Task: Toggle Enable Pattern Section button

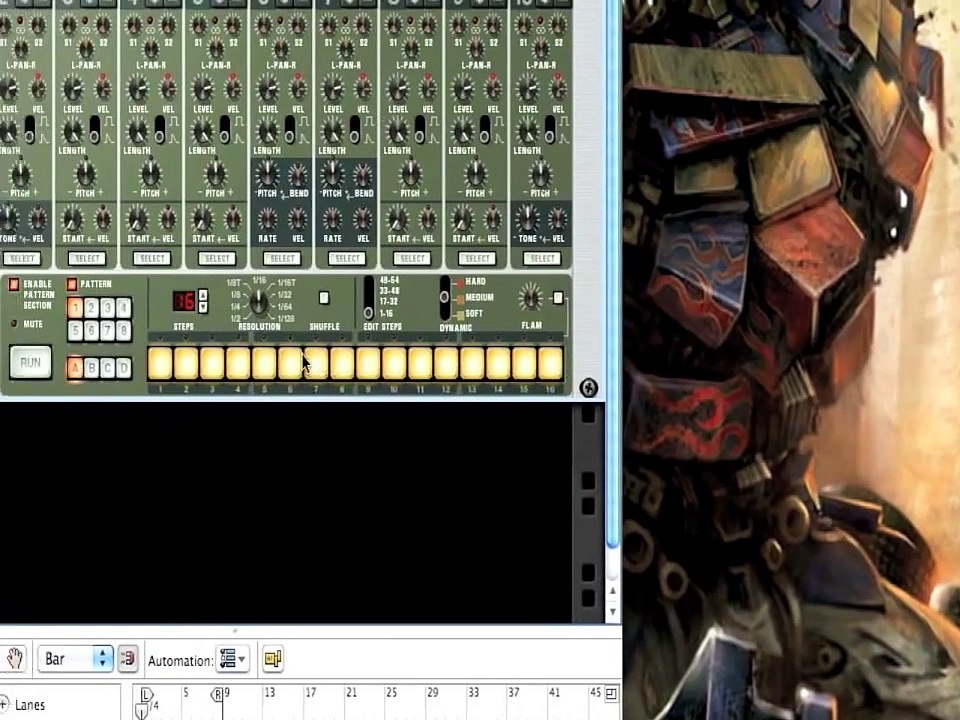Action: click(13, 285)
